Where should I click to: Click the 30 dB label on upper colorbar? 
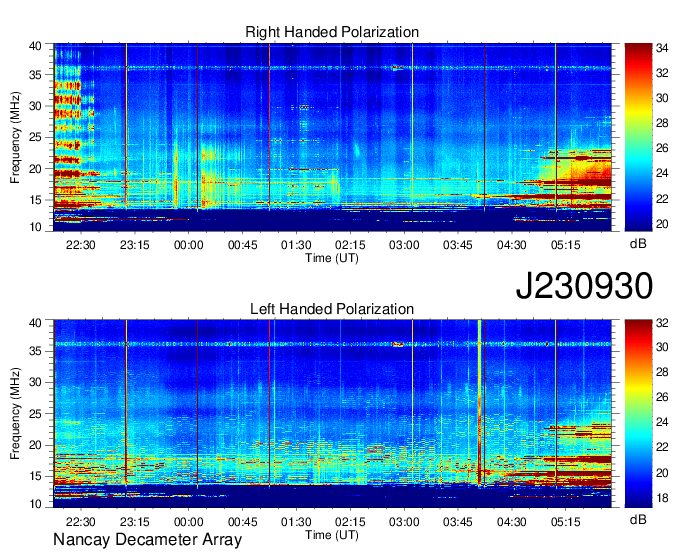click(x=662, y=98)
